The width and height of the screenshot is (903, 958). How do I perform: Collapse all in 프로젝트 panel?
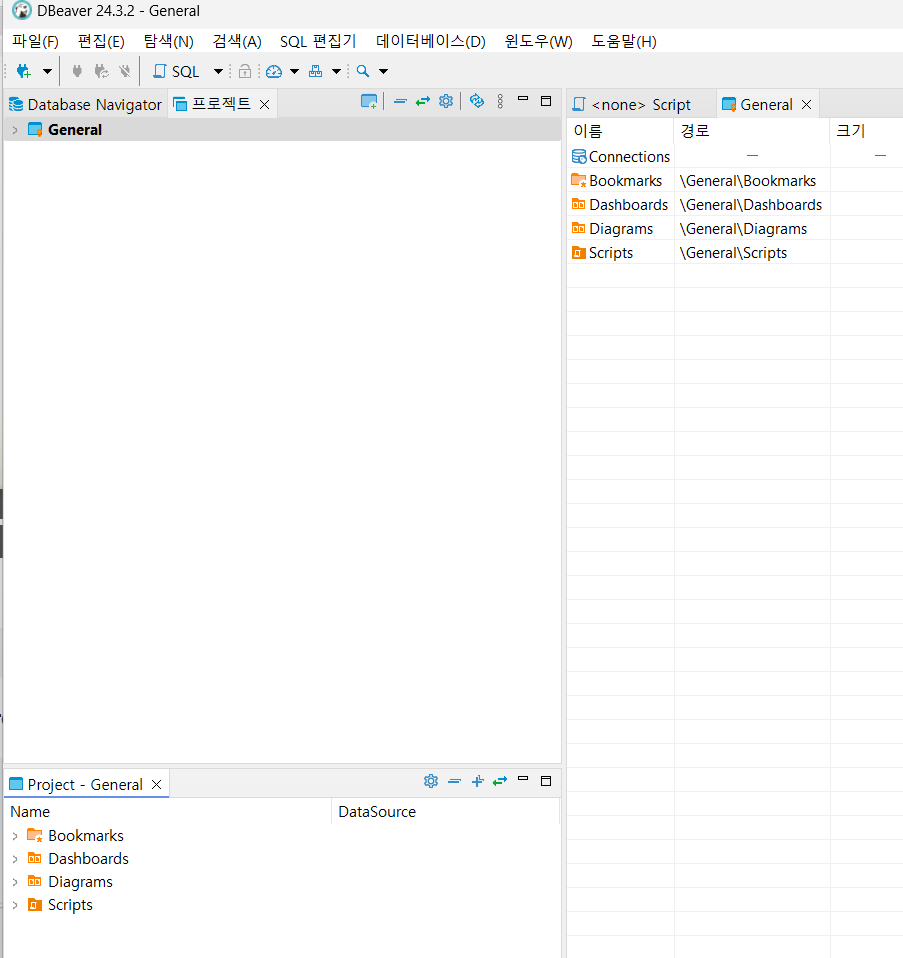coord(400,101)
